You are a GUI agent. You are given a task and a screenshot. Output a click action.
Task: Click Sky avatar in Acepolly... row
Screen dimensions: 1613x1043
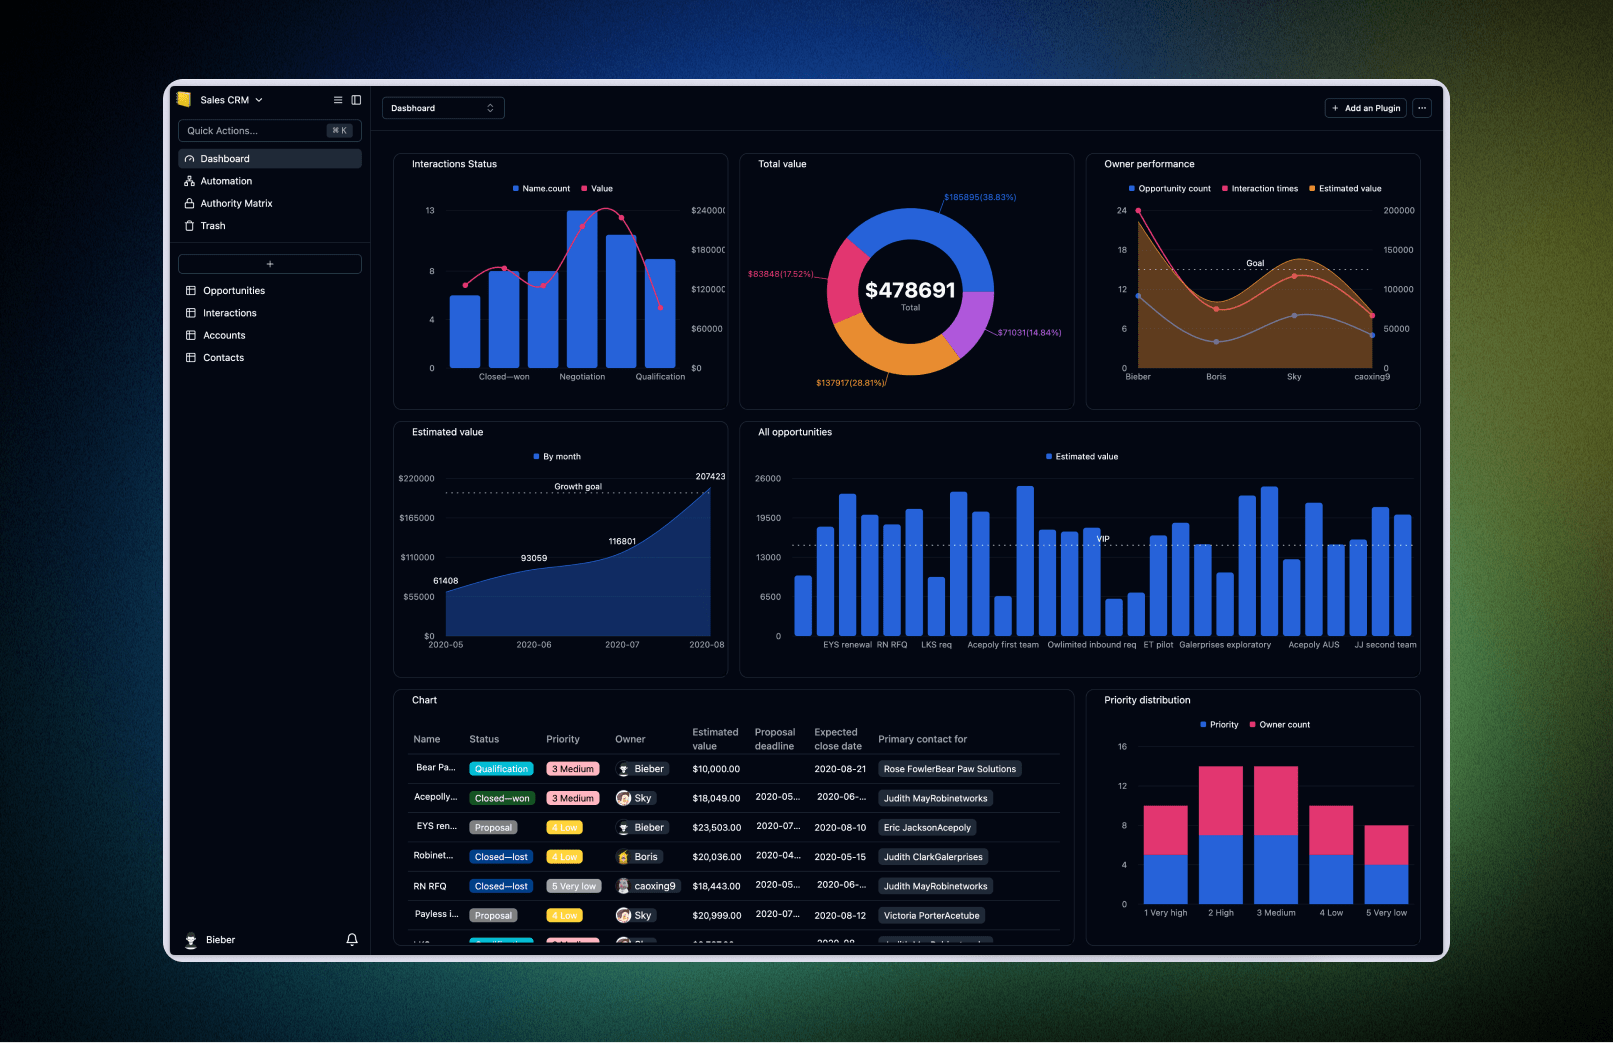point(624,798)
